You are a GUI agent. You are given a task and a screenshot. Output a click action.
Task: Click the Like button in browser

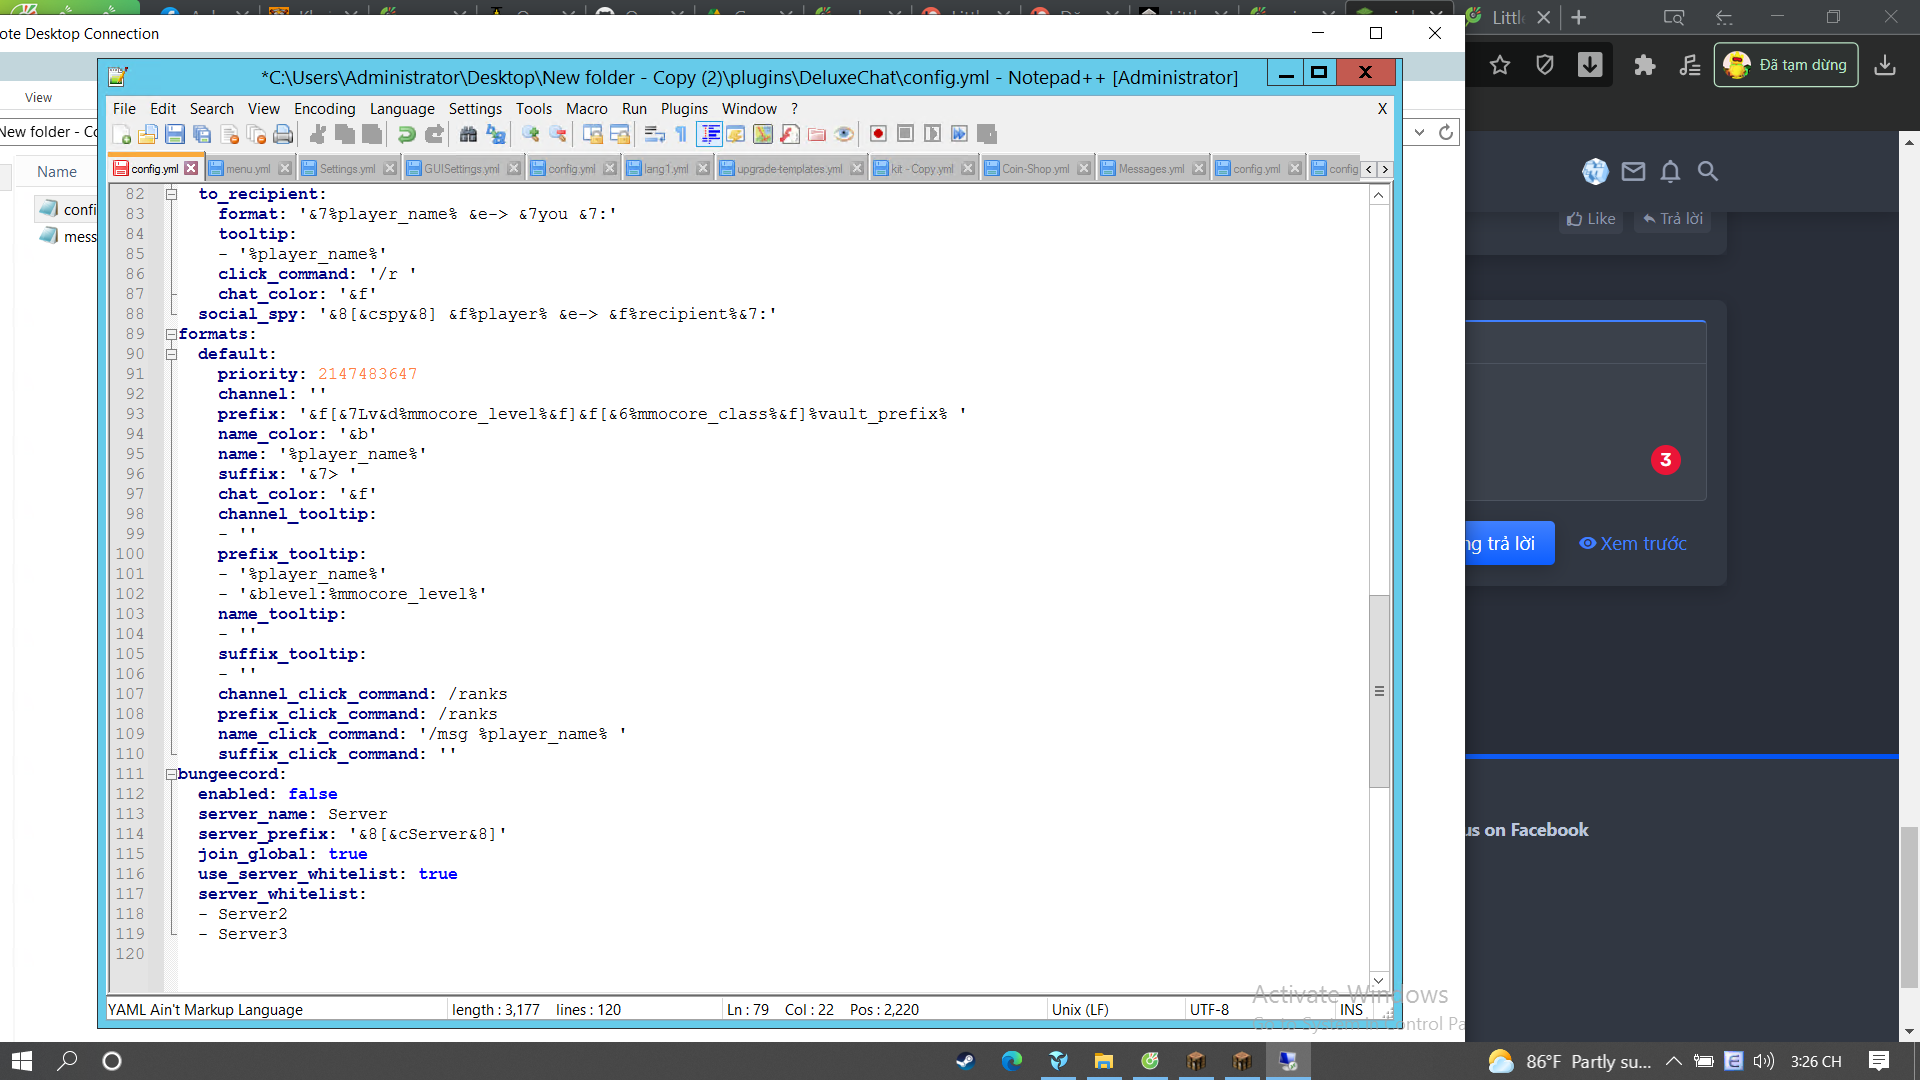tap(1591, 219)
